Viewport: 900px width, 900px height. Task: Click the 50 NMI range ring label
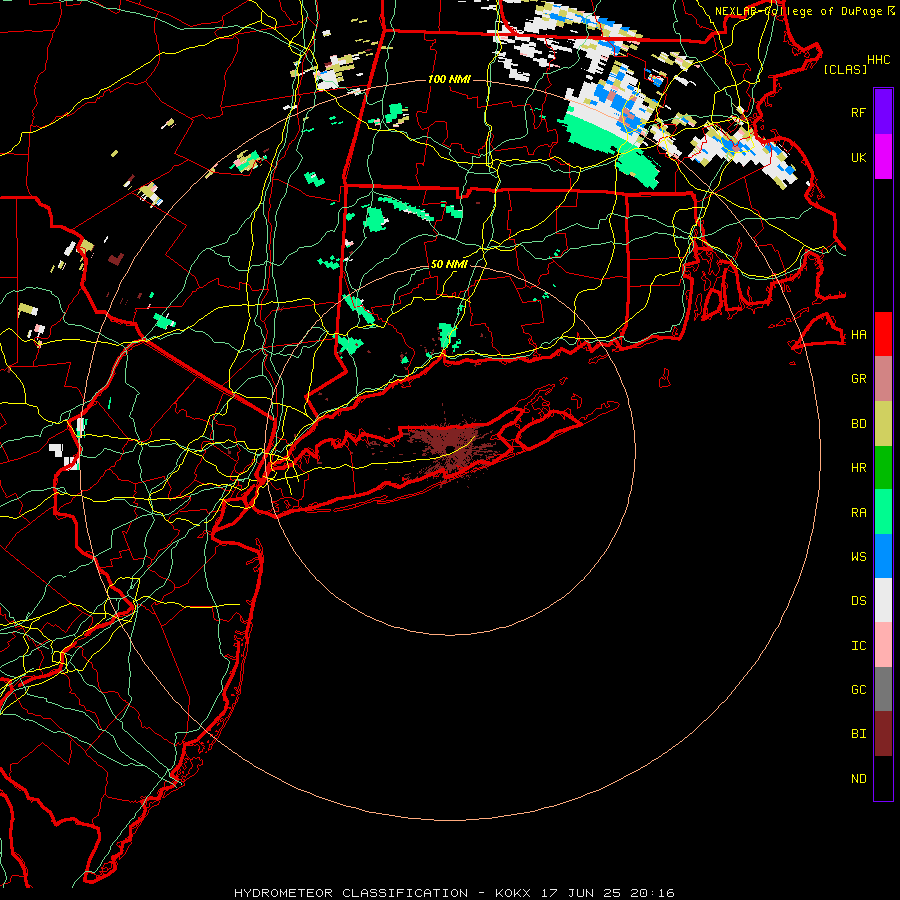click(x=449, y=264)
